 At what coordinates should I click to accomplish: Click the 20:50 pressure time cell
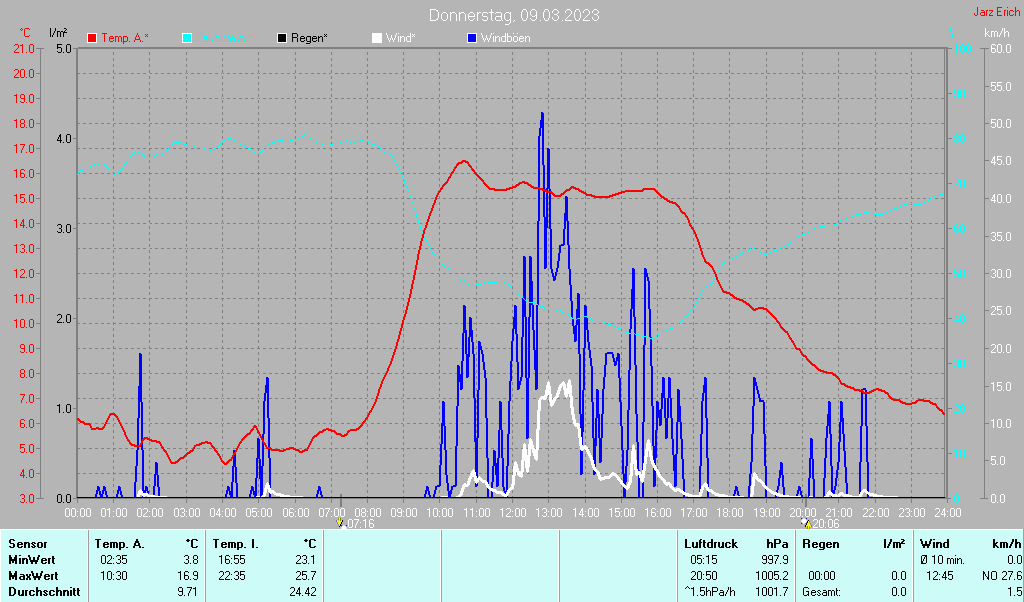[704, 577]
